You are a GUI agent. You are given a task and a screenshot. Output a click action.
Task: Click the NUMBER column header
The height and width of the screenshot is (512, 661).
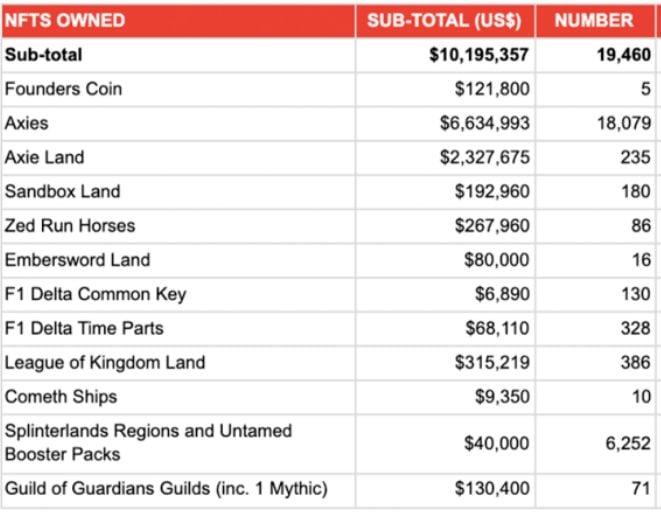coord(593,20)
